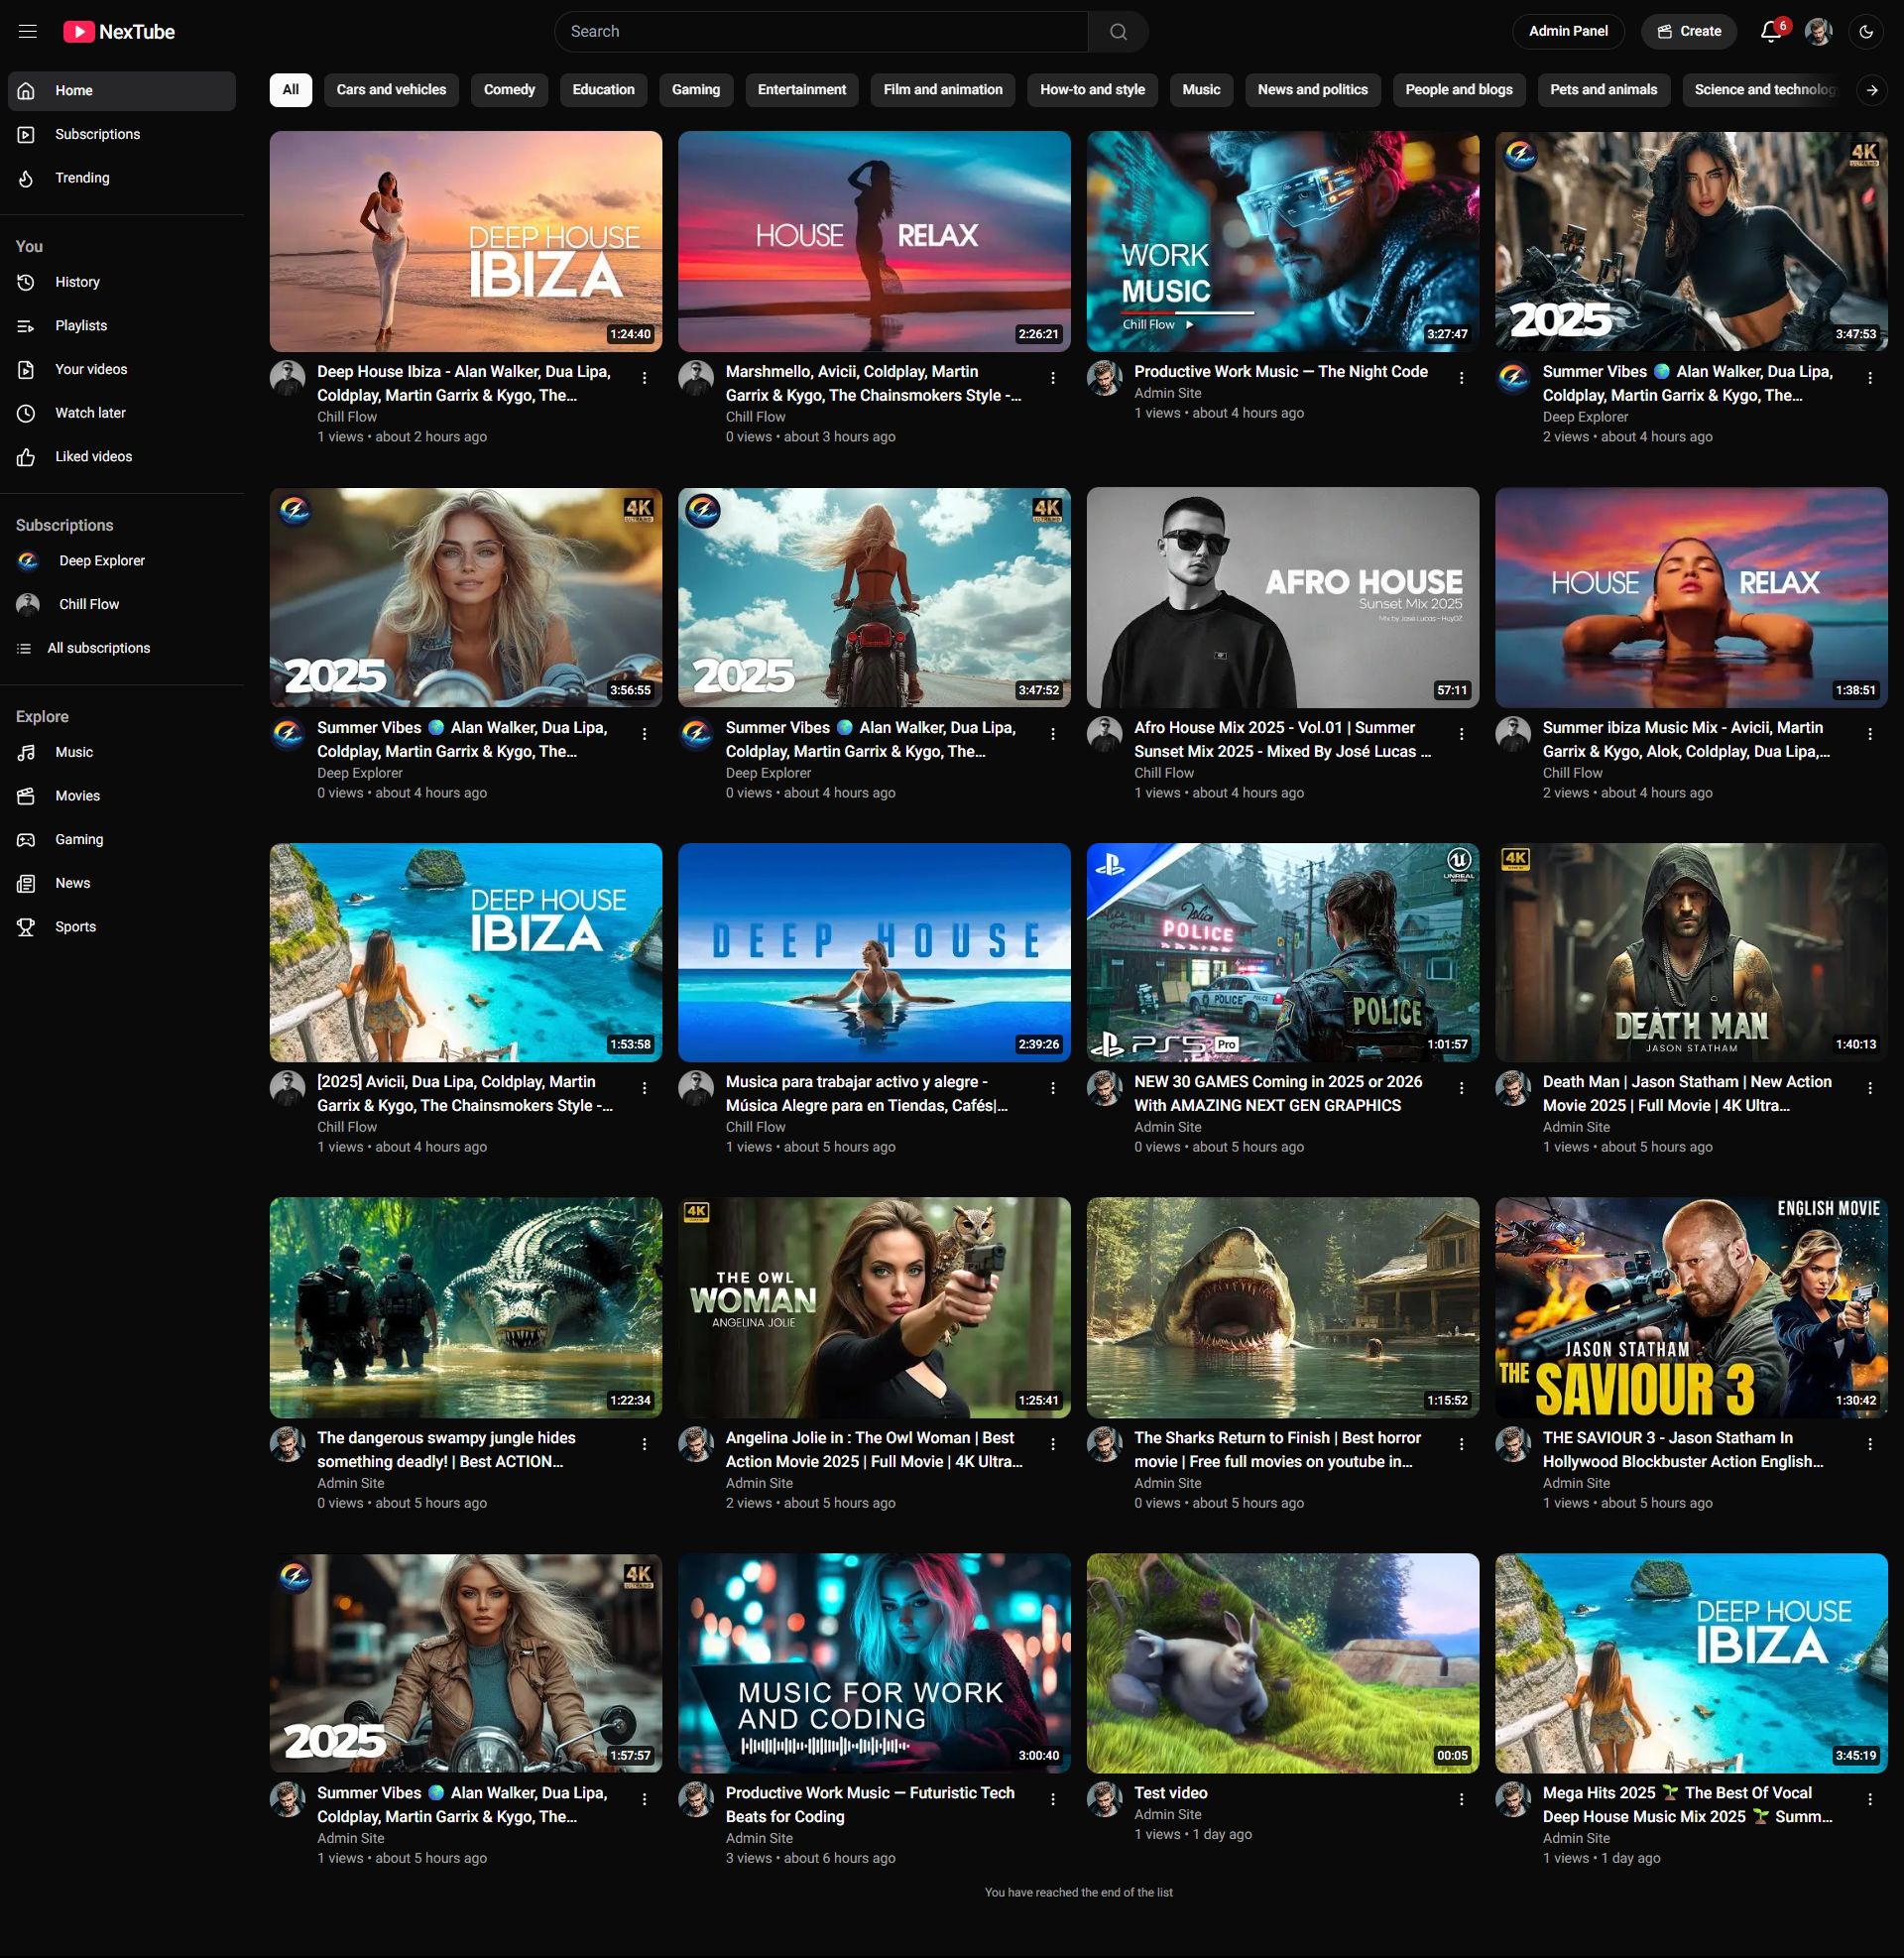The width and height of the screenshot is (1904, 1958).
Task: Open the Admin Panel button
Action: [1567, 31]
